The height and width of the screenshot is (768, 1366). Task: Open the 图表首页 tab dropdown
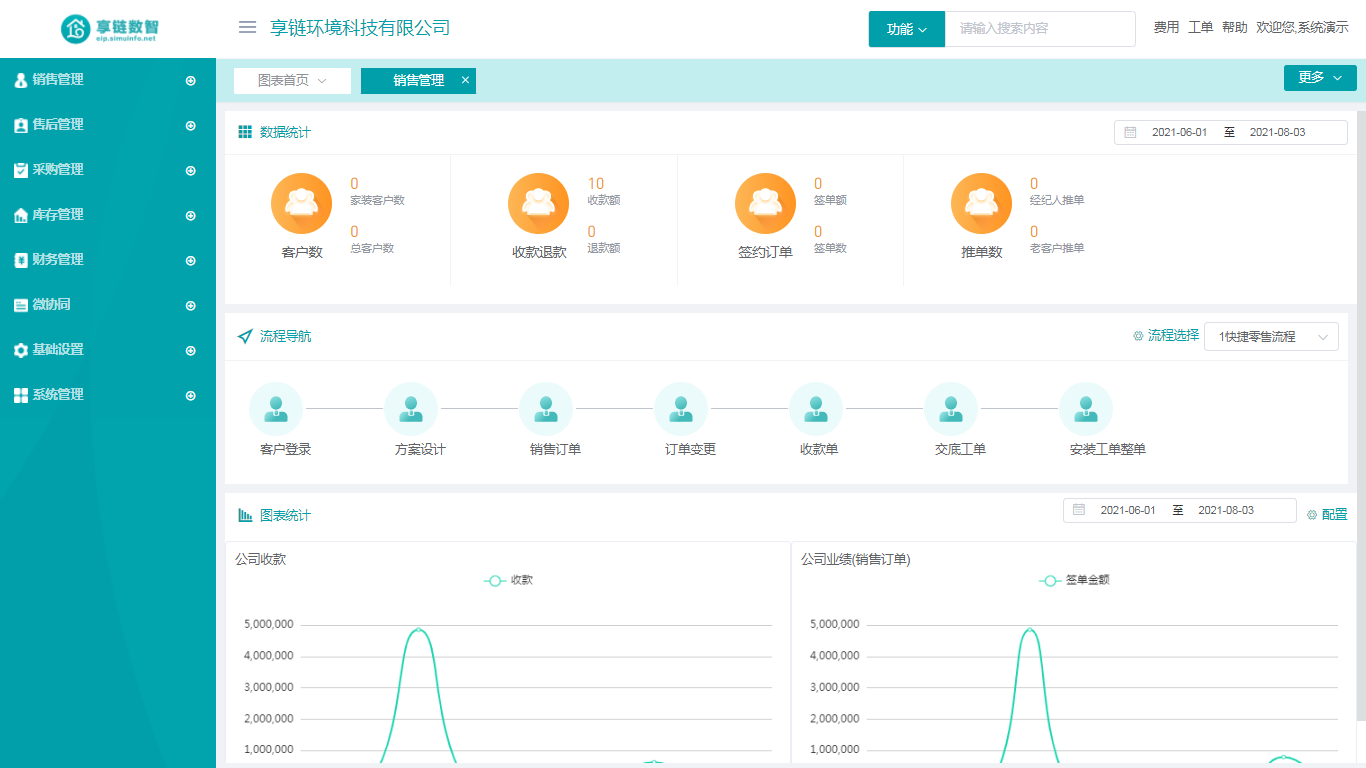pos(292,81)
